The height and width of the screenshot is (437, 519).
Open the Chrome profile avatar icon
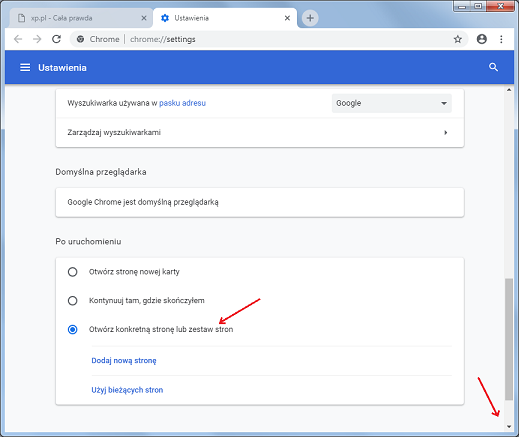pyautogui.click(x=482, y=39)
